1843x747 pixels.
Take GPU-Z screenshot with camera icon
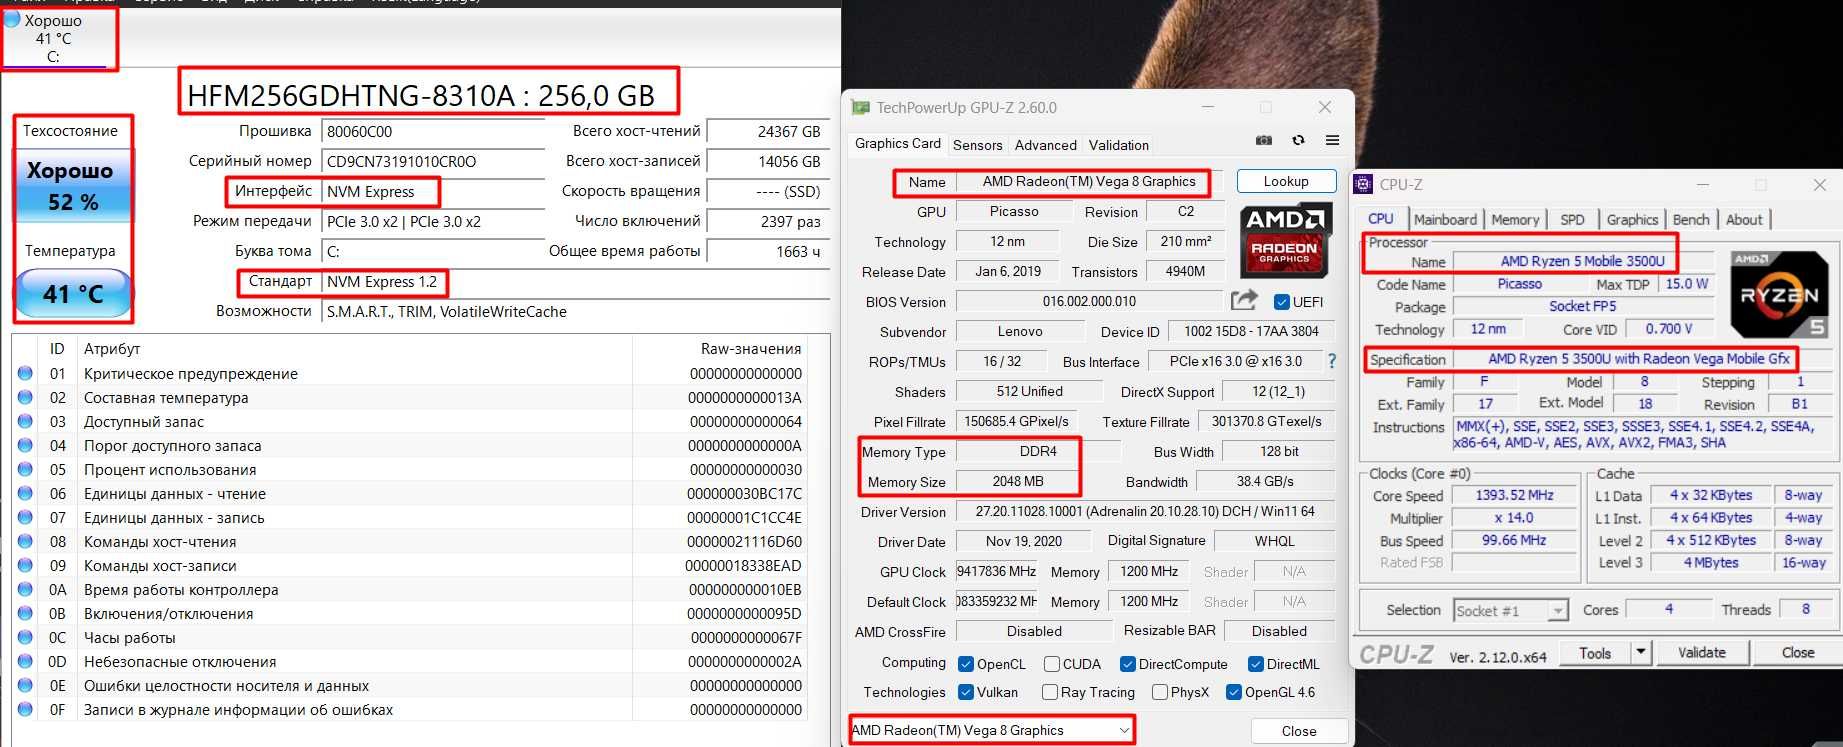point(1264,140)
